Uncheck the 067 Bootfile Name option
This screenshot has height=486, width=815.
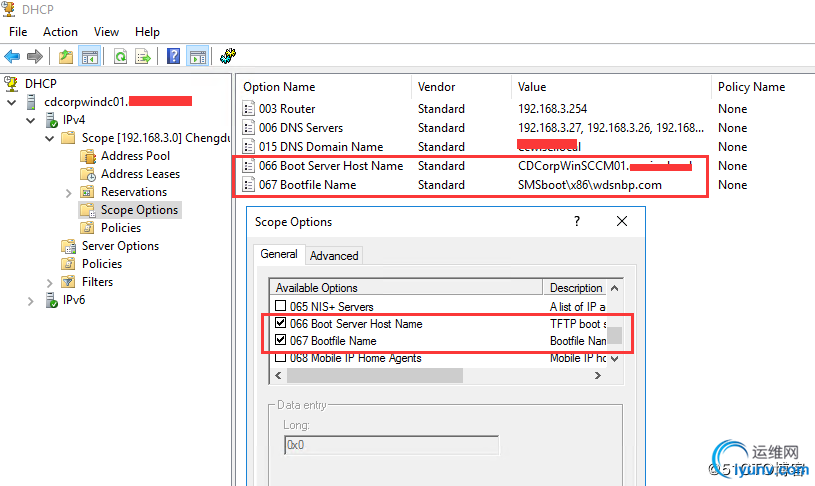280,341
